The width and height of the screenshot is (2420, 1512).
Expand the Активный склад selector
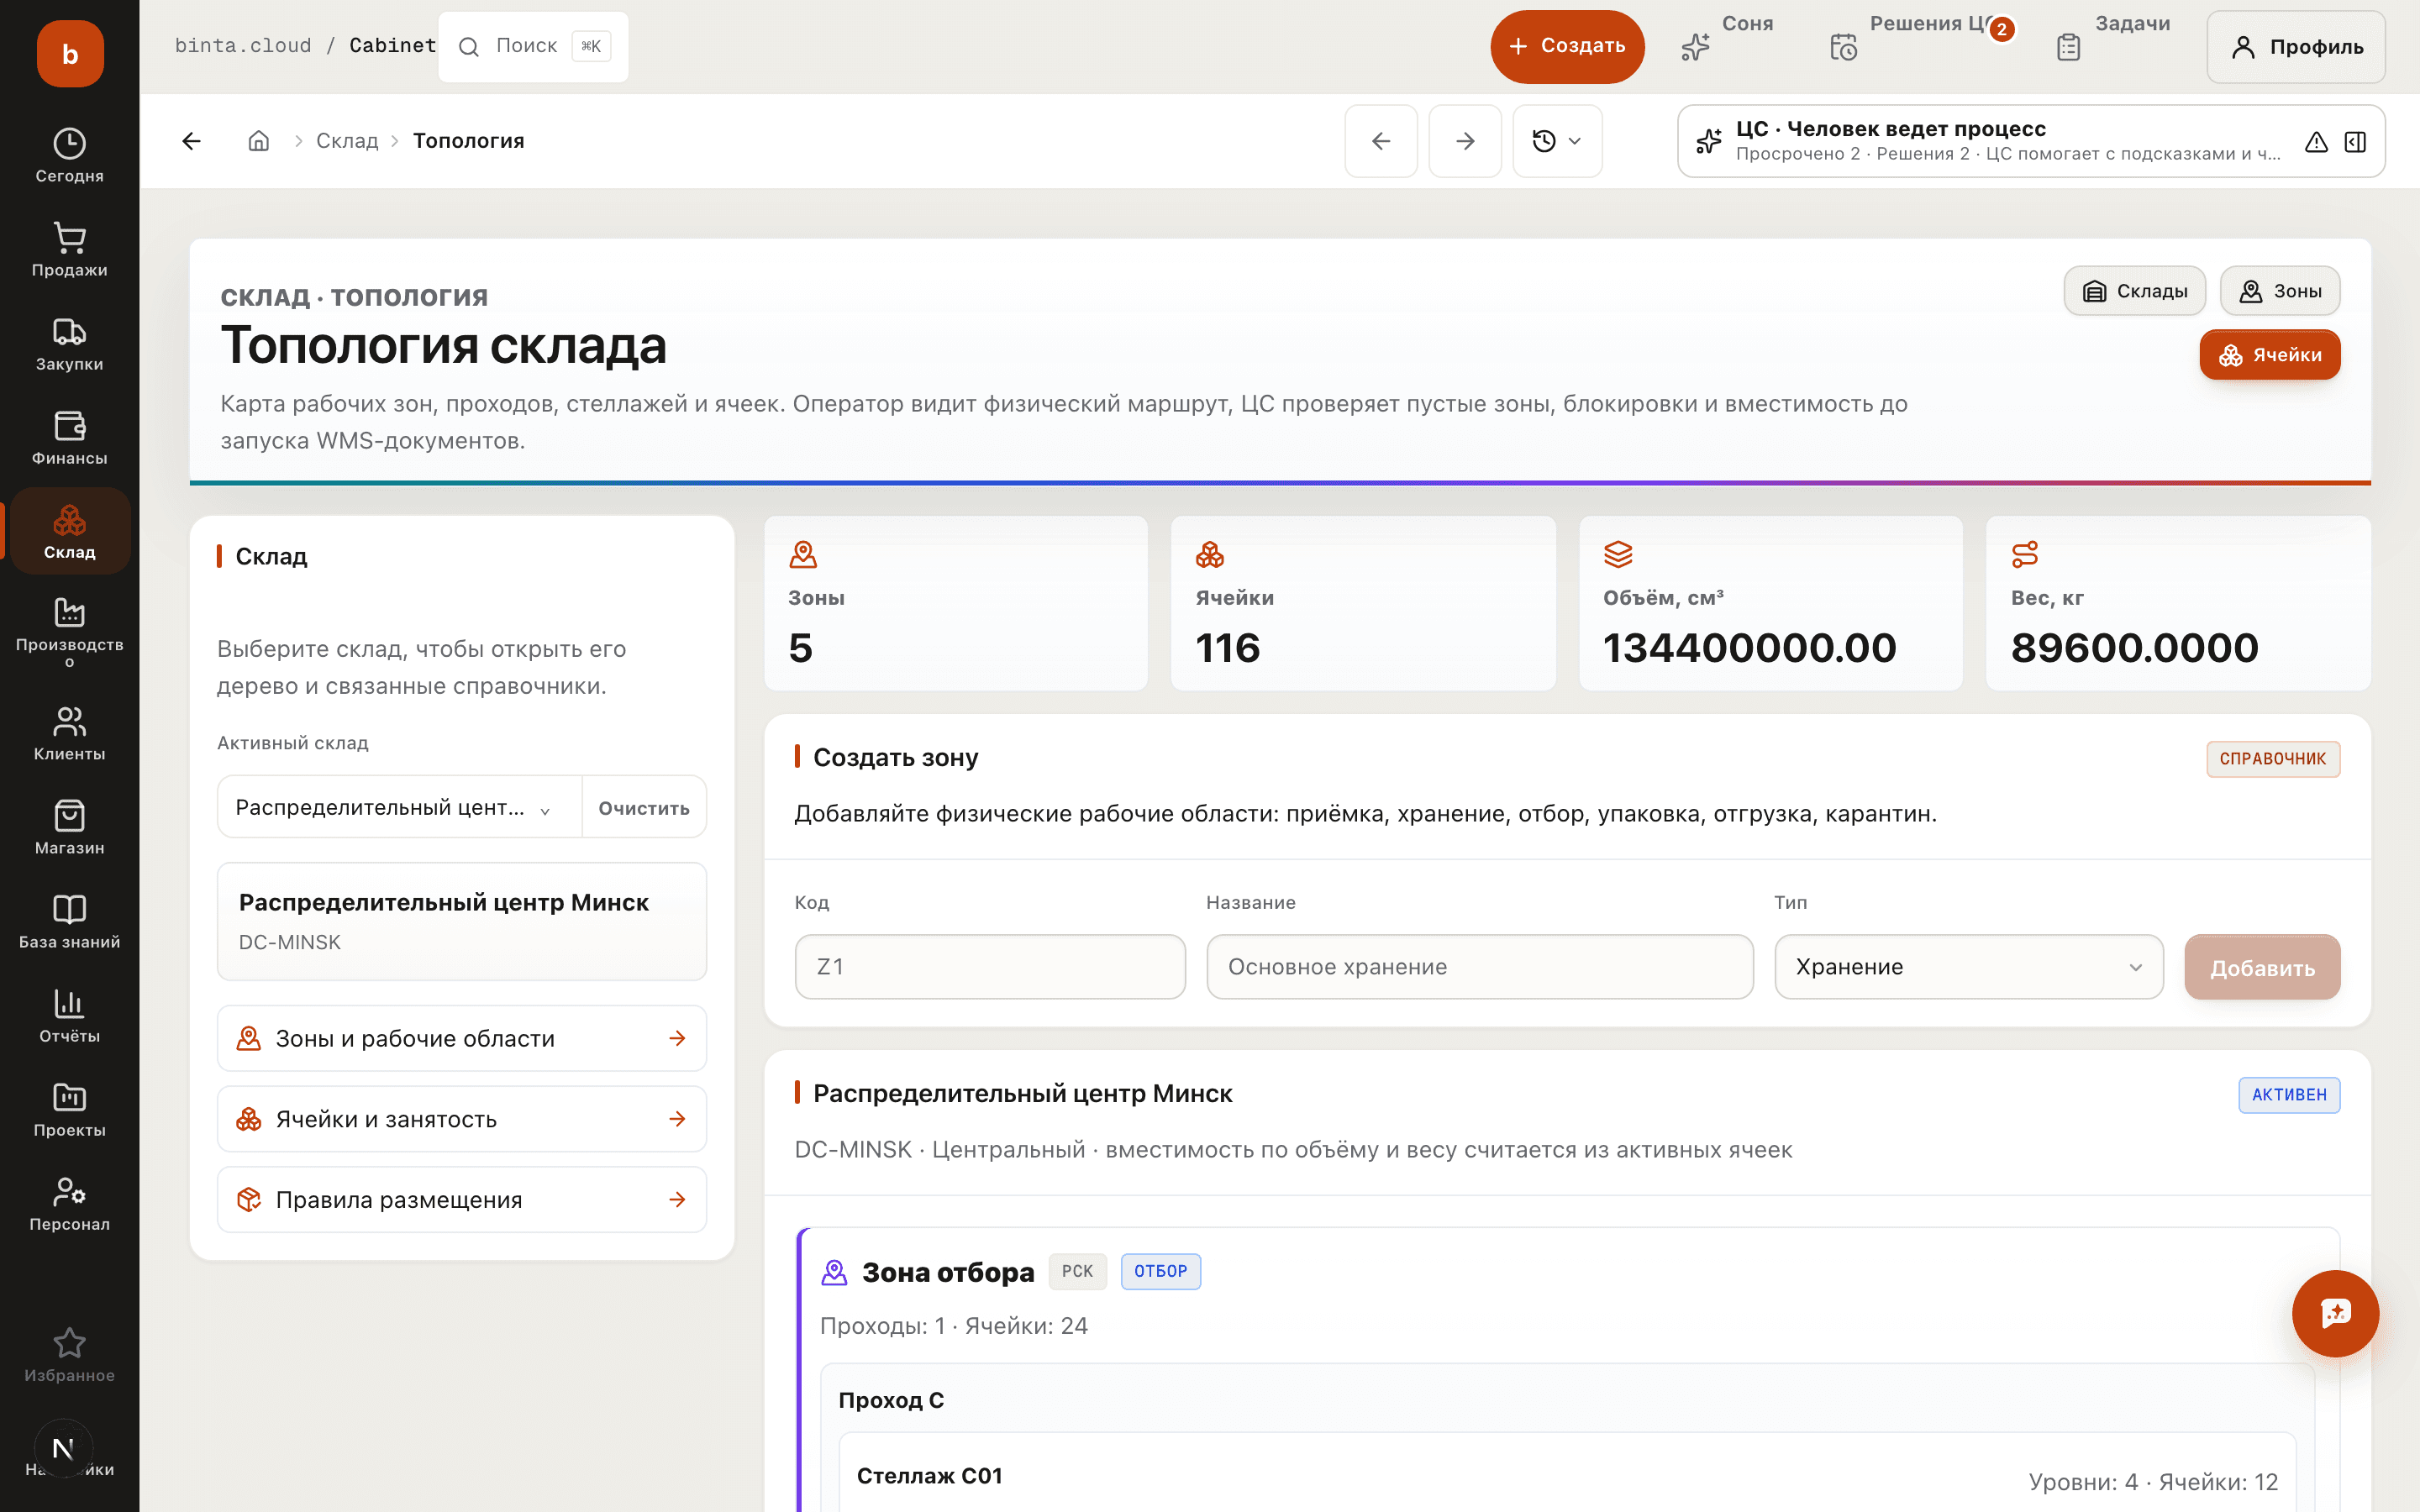pyautogui.click(x=399, y=807)
